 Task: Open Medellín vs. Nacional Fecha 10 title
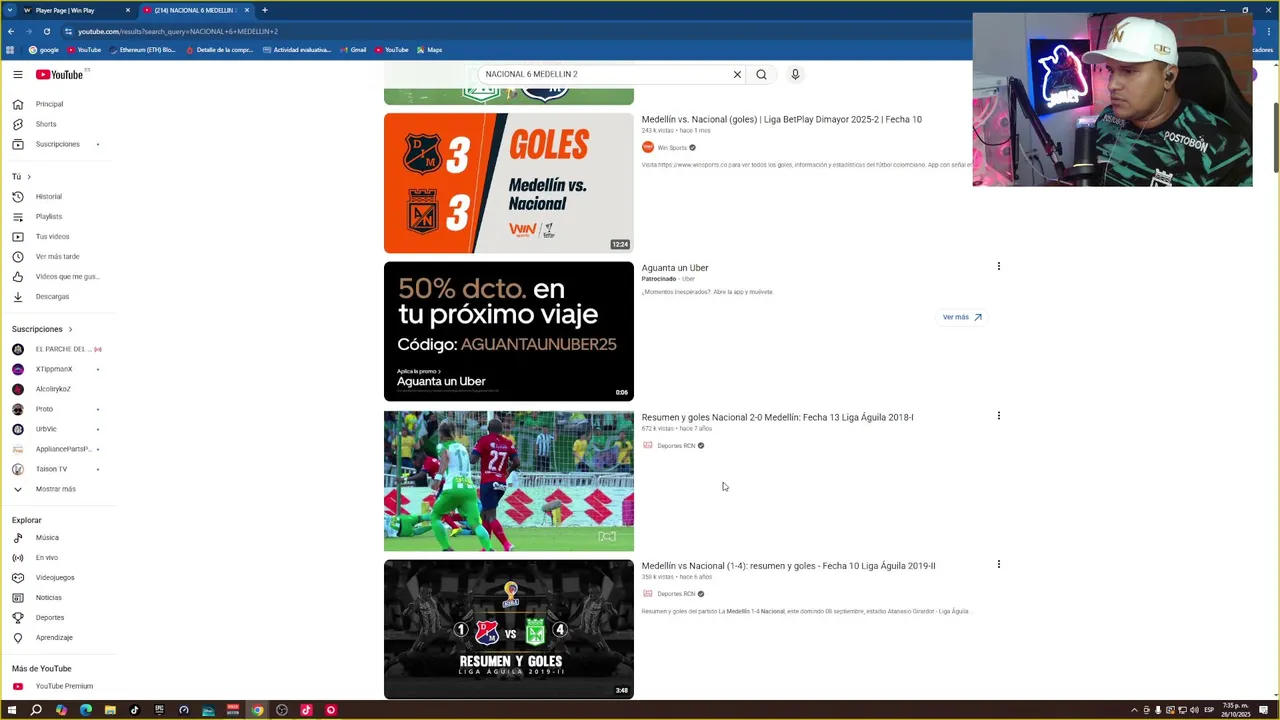tap(781, 119)
